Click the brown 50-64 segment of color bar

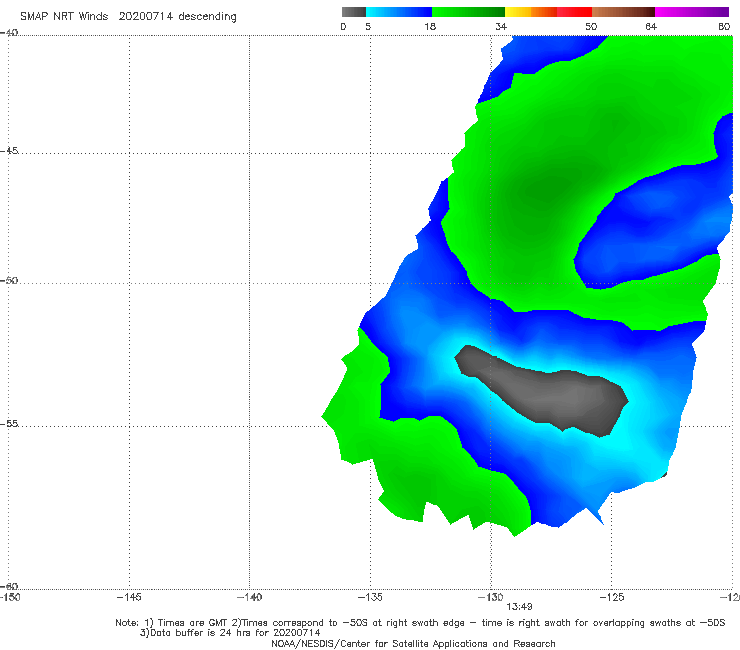(623, 12)
